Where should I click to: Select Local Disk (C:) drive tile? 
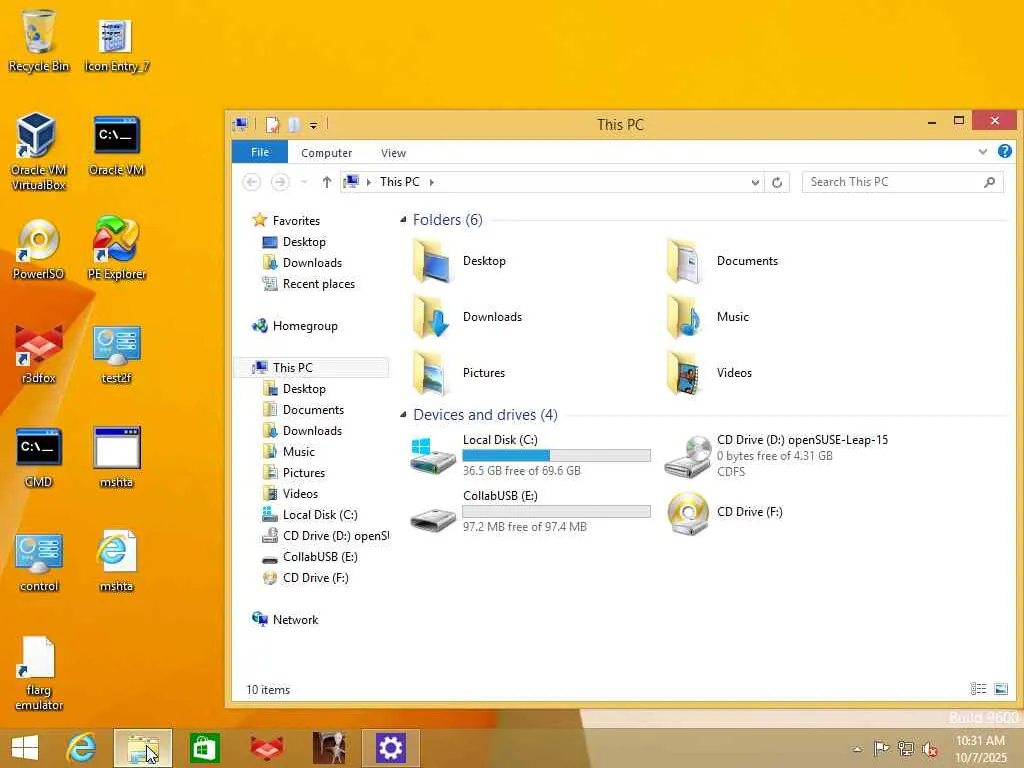pos(530,455)
